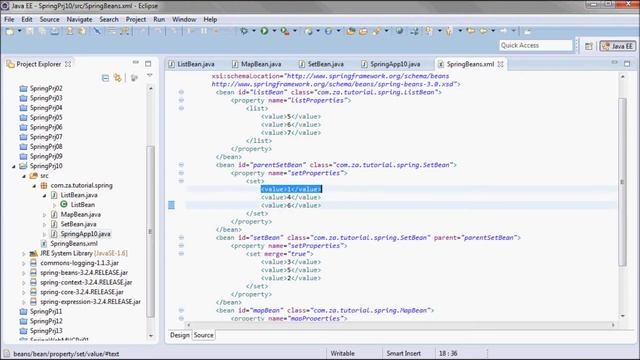
Task: Open the Run button dropdown arrow
Action: pyautogui.click(x=274, y=31)
